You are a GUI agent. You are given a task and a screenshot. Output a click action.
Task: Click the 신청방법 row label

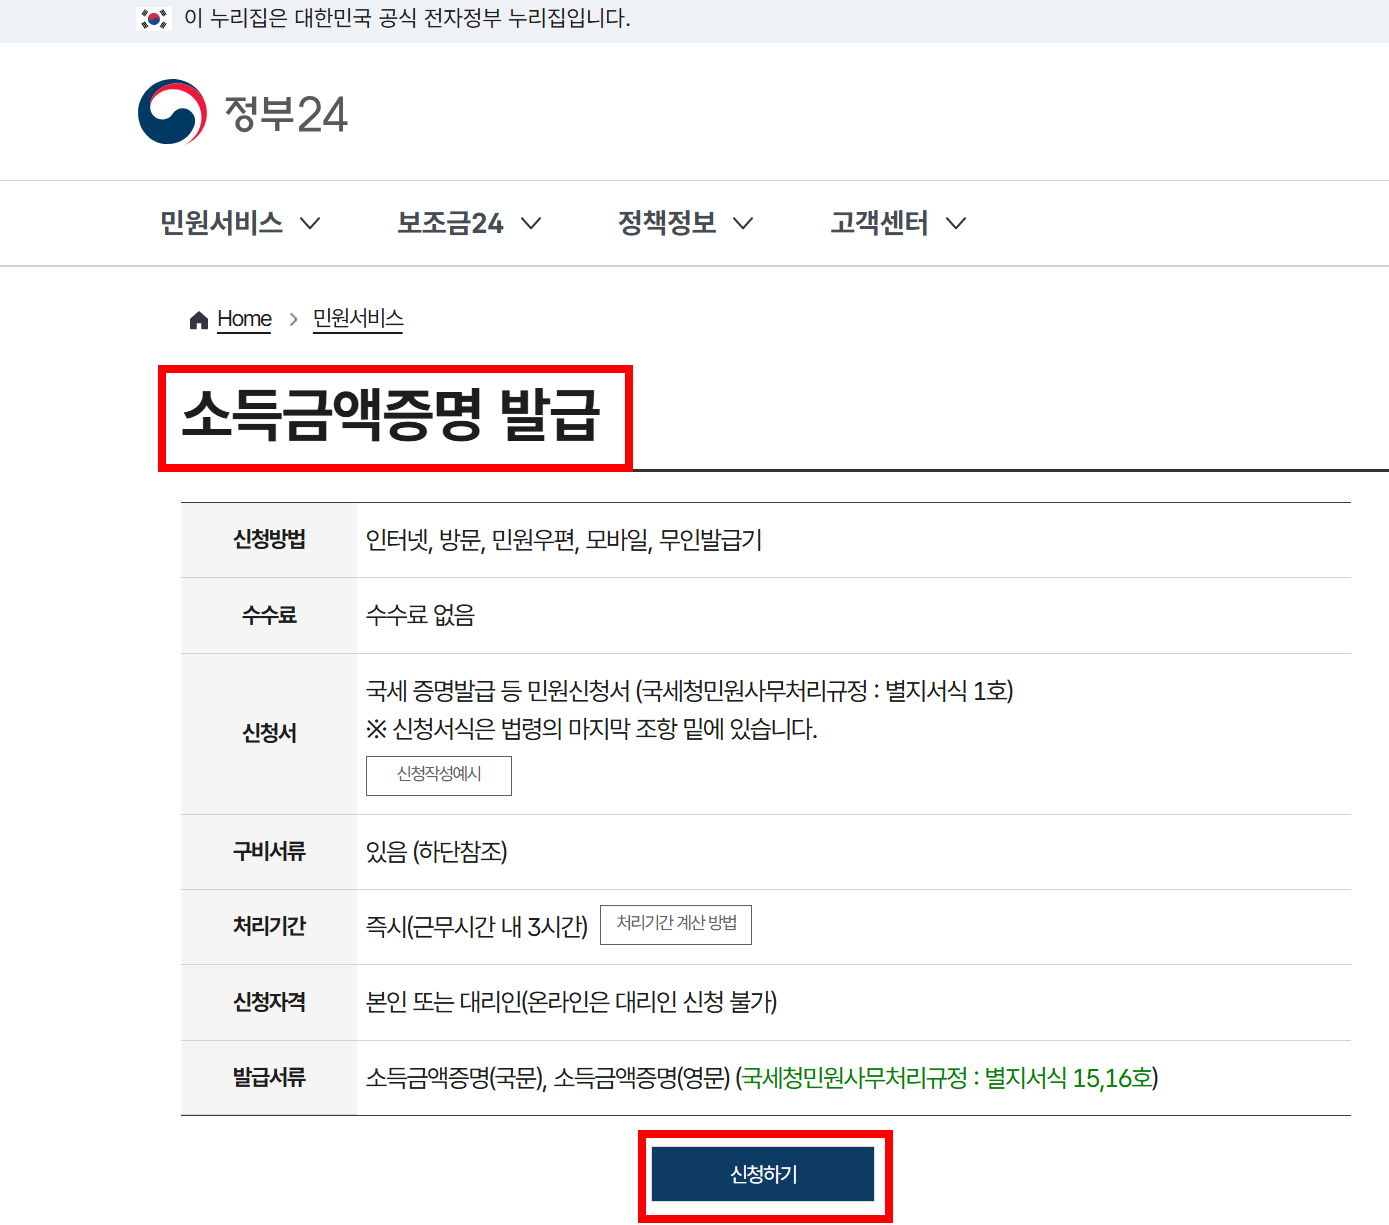click(269, 540)
